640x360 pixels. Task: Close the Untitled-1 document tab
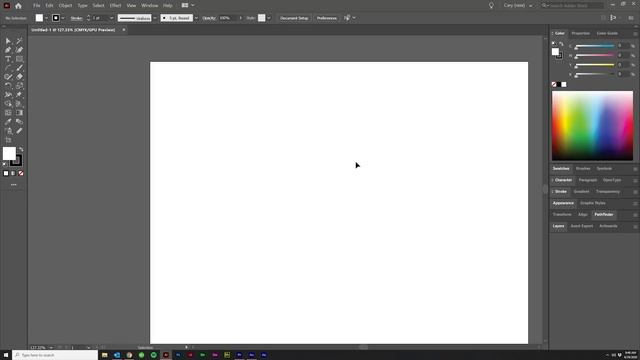point(124,30)
